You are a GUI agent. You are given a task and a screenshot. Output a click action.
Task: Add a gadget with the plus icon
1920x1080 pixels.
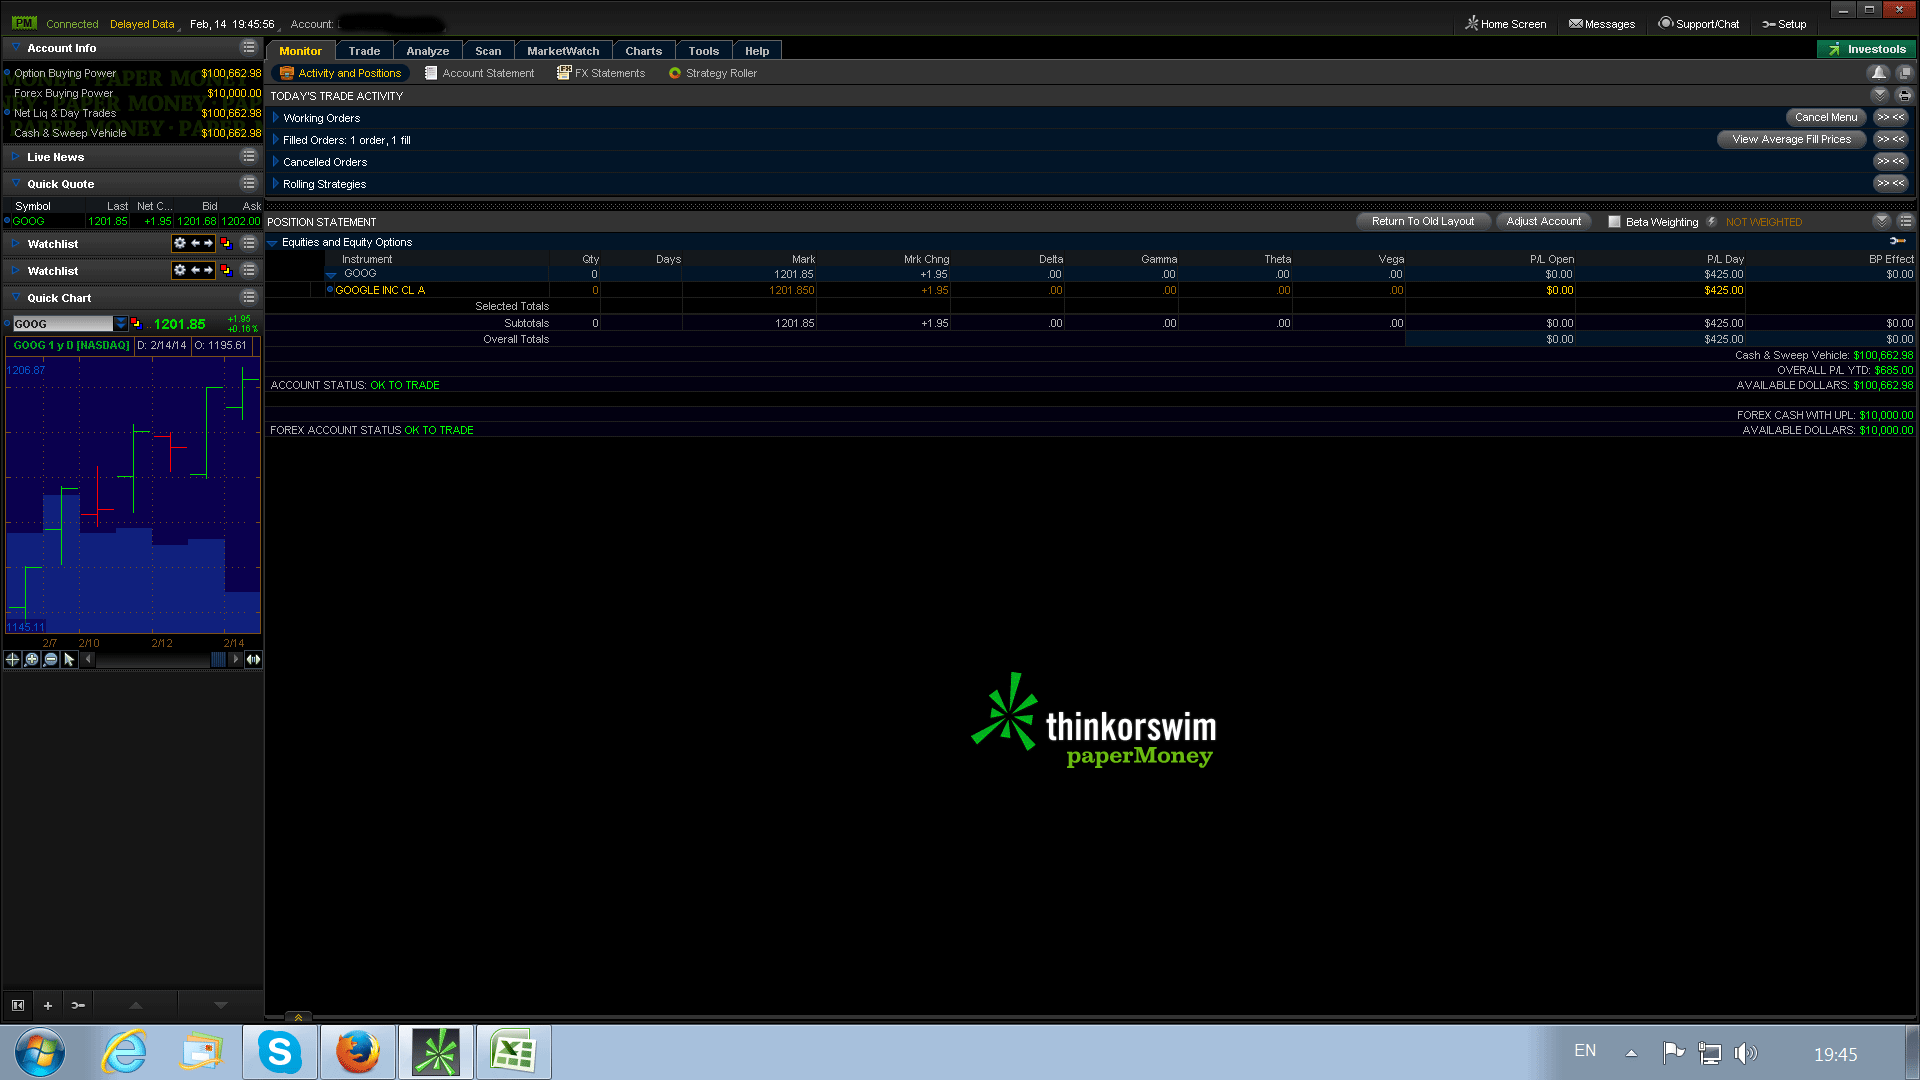pos(47,1005)
